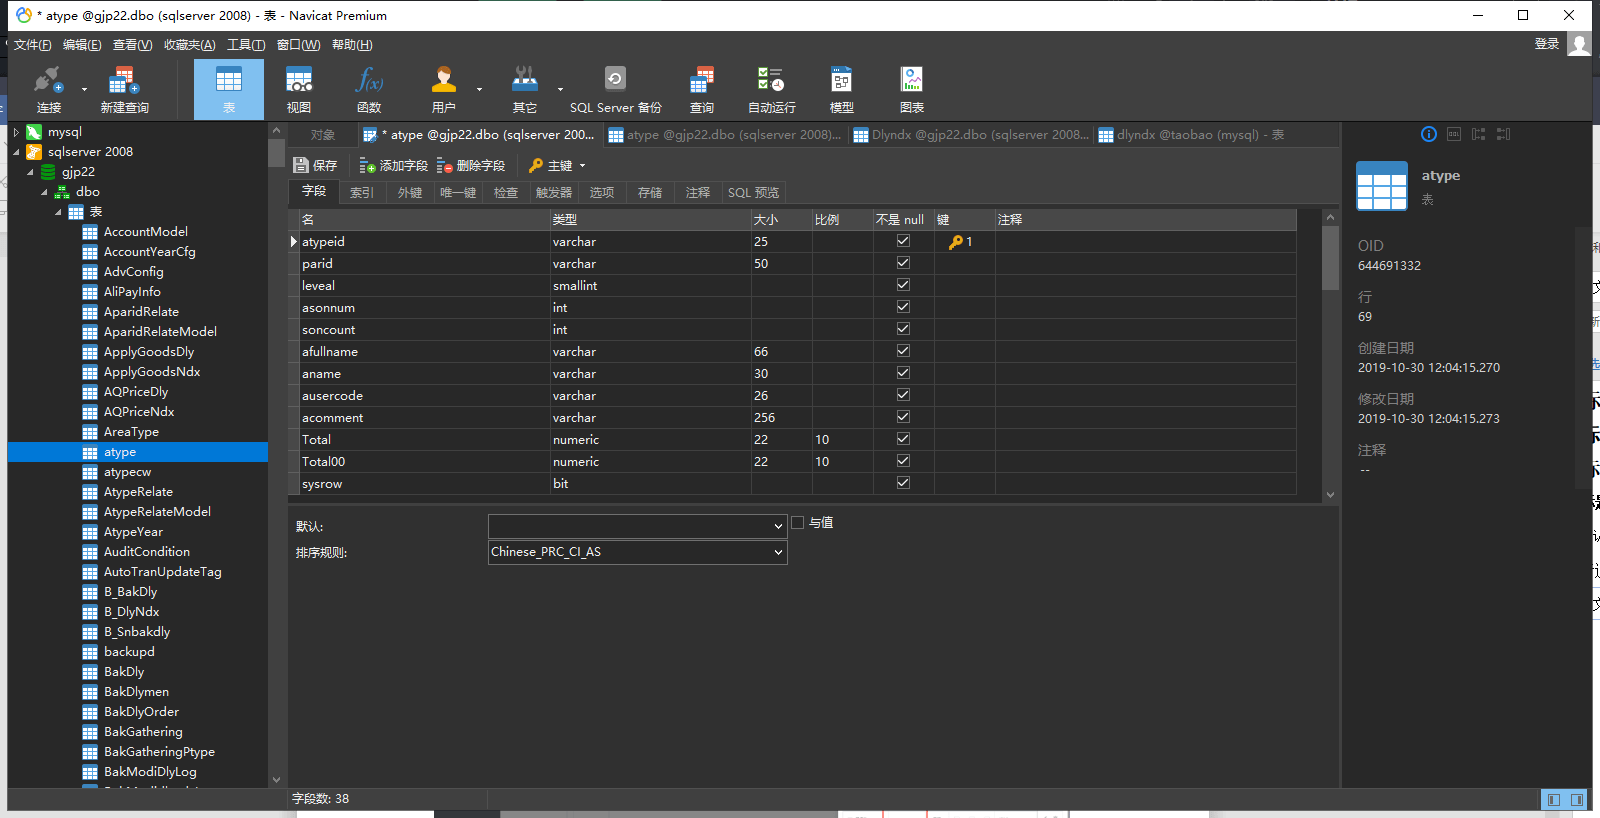Open the 文件(F) menu
This screenshot has height=818, width=1600.
click(x=33, y=45)
